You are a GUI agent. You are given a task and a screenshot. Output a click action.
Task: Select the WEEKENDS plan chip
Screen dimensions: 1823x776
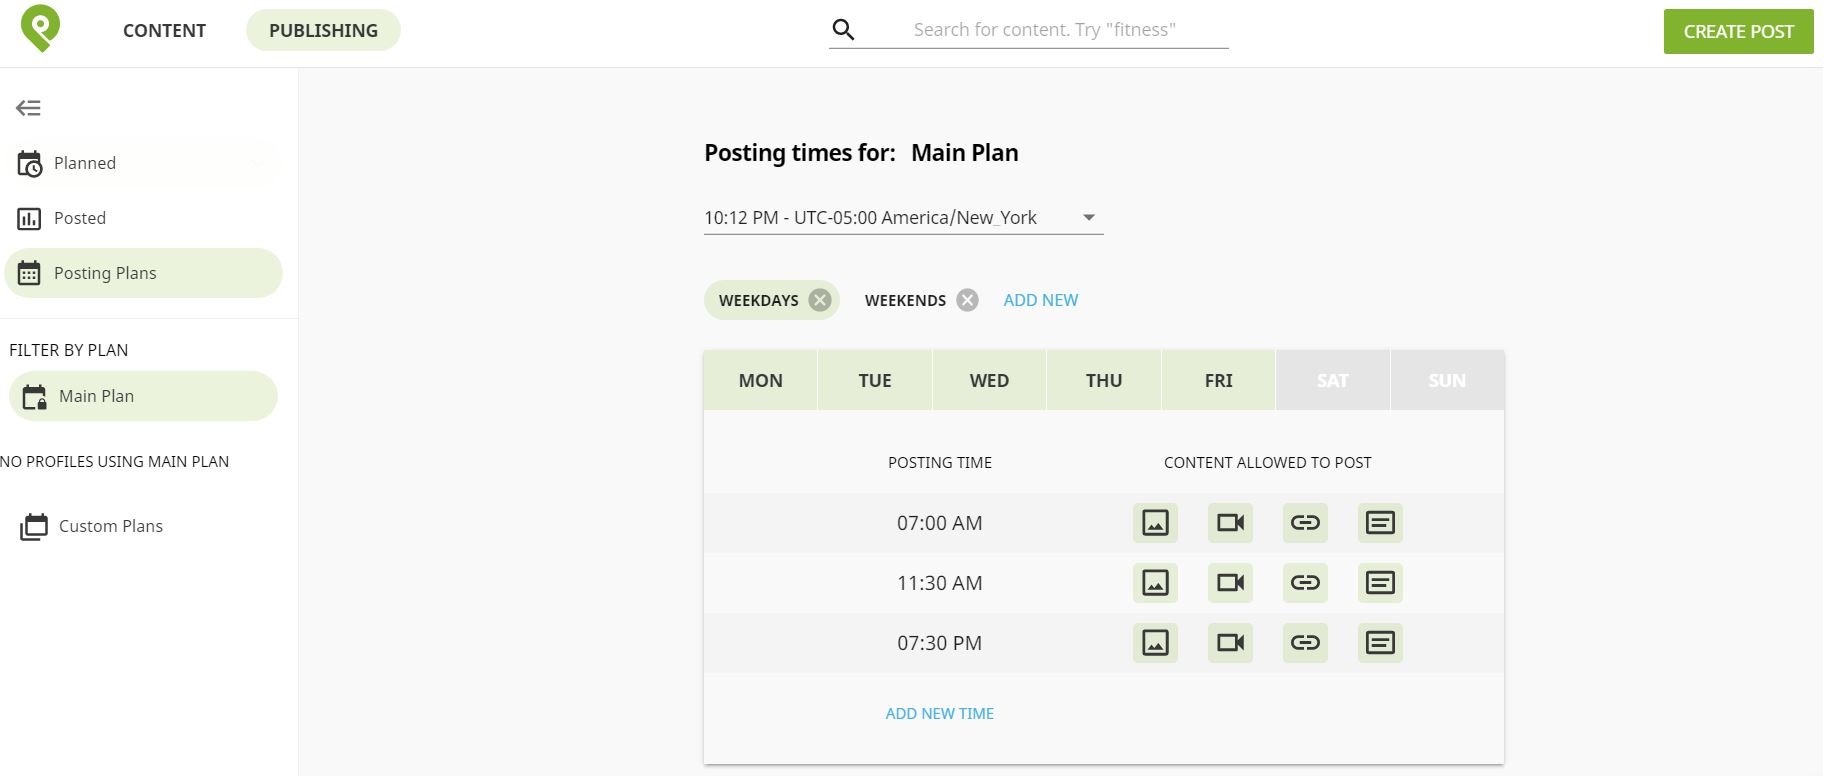[905, 300]
